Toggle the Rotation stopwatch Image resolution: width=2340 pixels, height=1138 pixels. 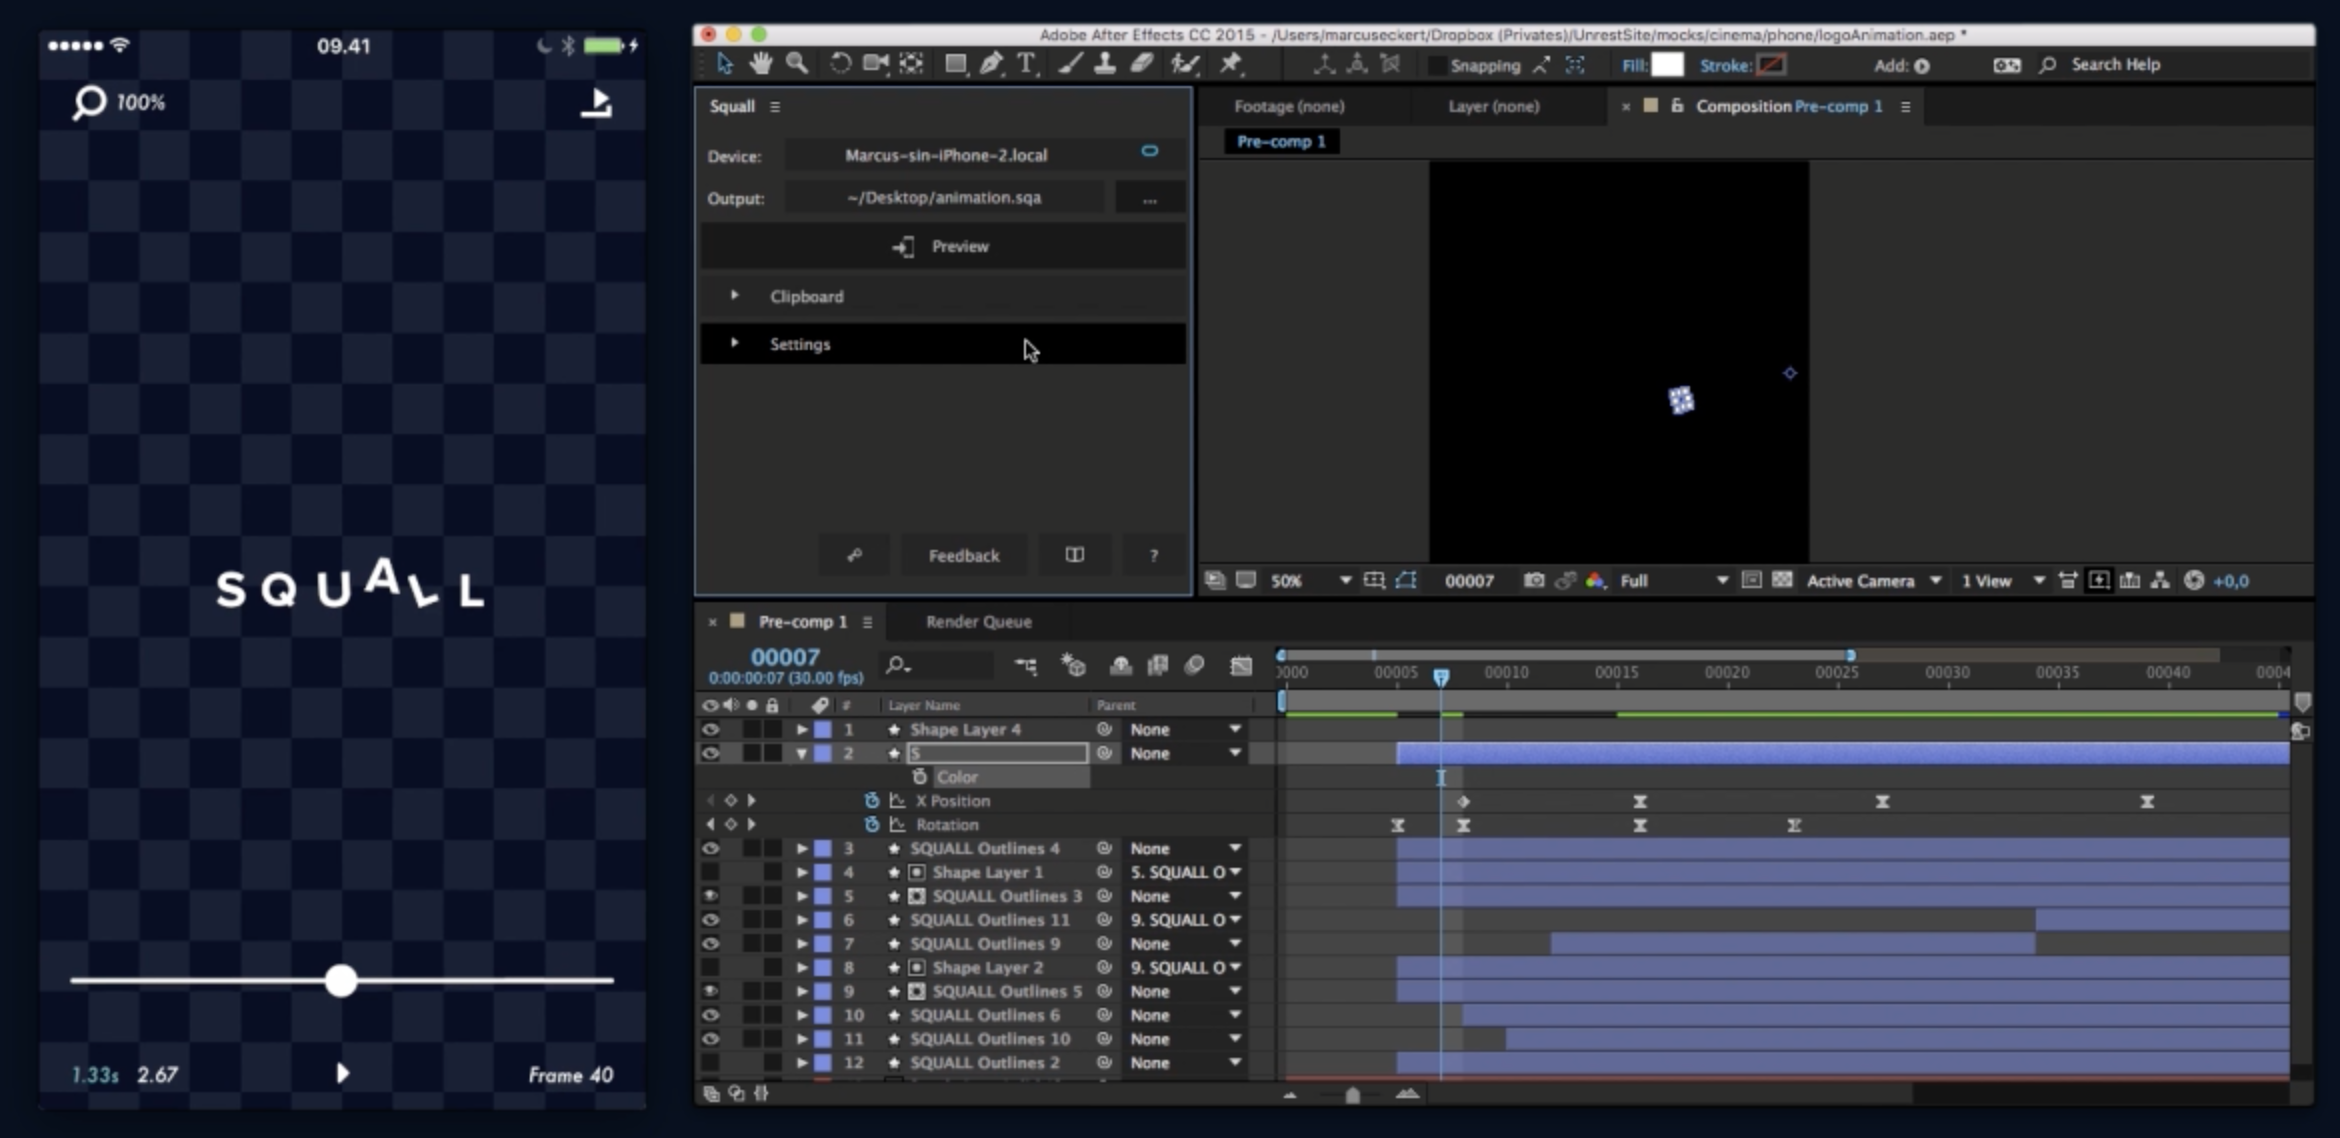tap(871, 824)
